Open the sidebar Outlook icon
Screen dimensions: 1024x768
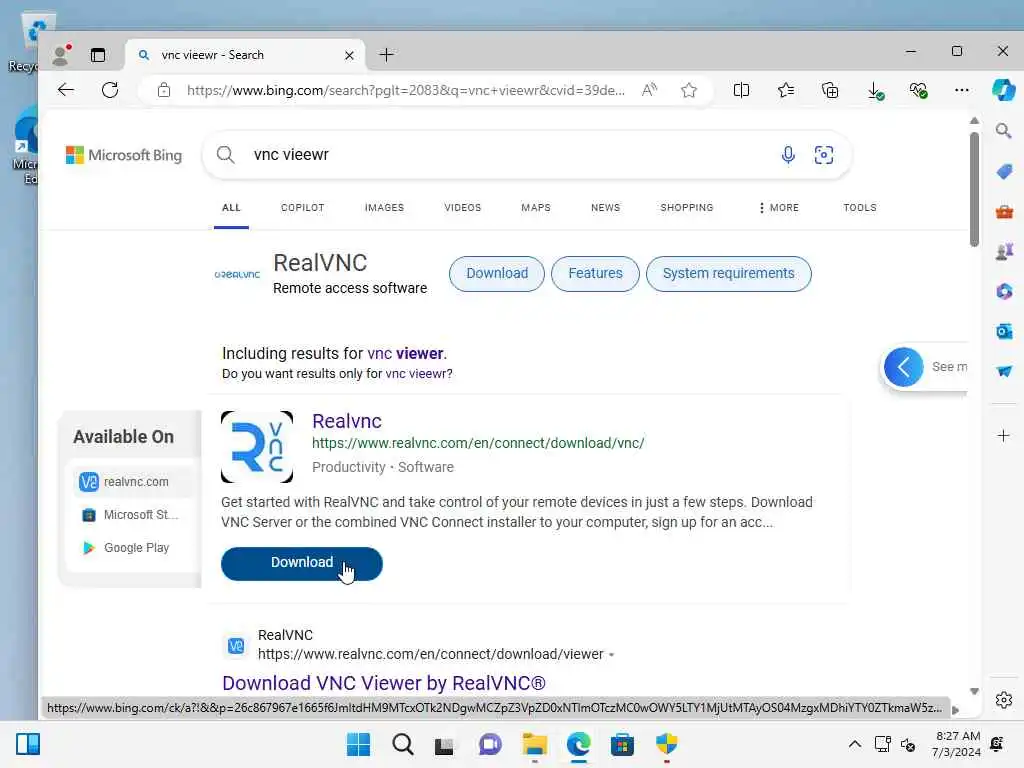click(x=1004, y=331)
